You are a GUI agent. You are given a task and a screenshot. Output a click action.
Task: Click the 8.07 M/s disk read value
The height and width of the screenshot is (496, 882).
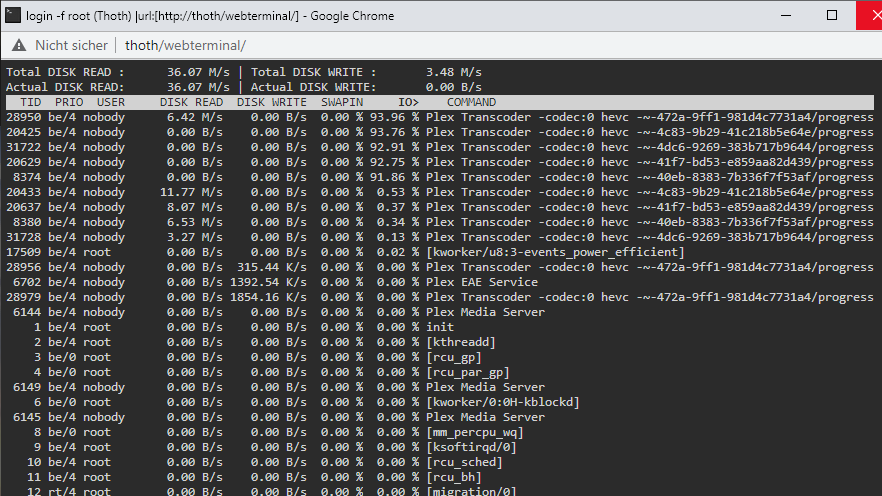[195, 207]
